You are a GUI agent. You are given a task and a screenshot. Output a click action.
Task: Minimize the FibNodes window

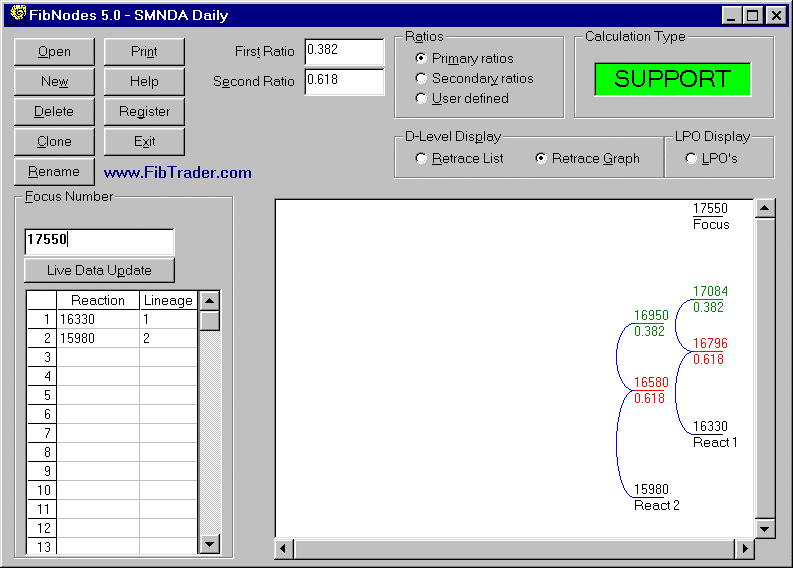click(731, 15)
